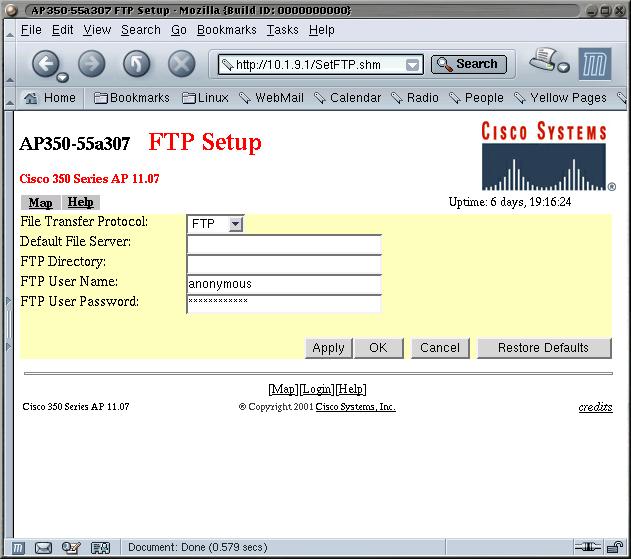Click the FTP Directory field
Screen dimensions: 631x559
(284, 264)
